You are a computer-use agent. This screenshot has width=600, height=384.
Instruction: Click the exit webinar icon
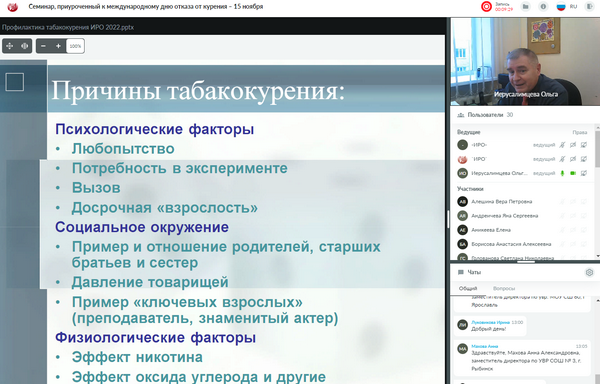click(x=589, y=7)
